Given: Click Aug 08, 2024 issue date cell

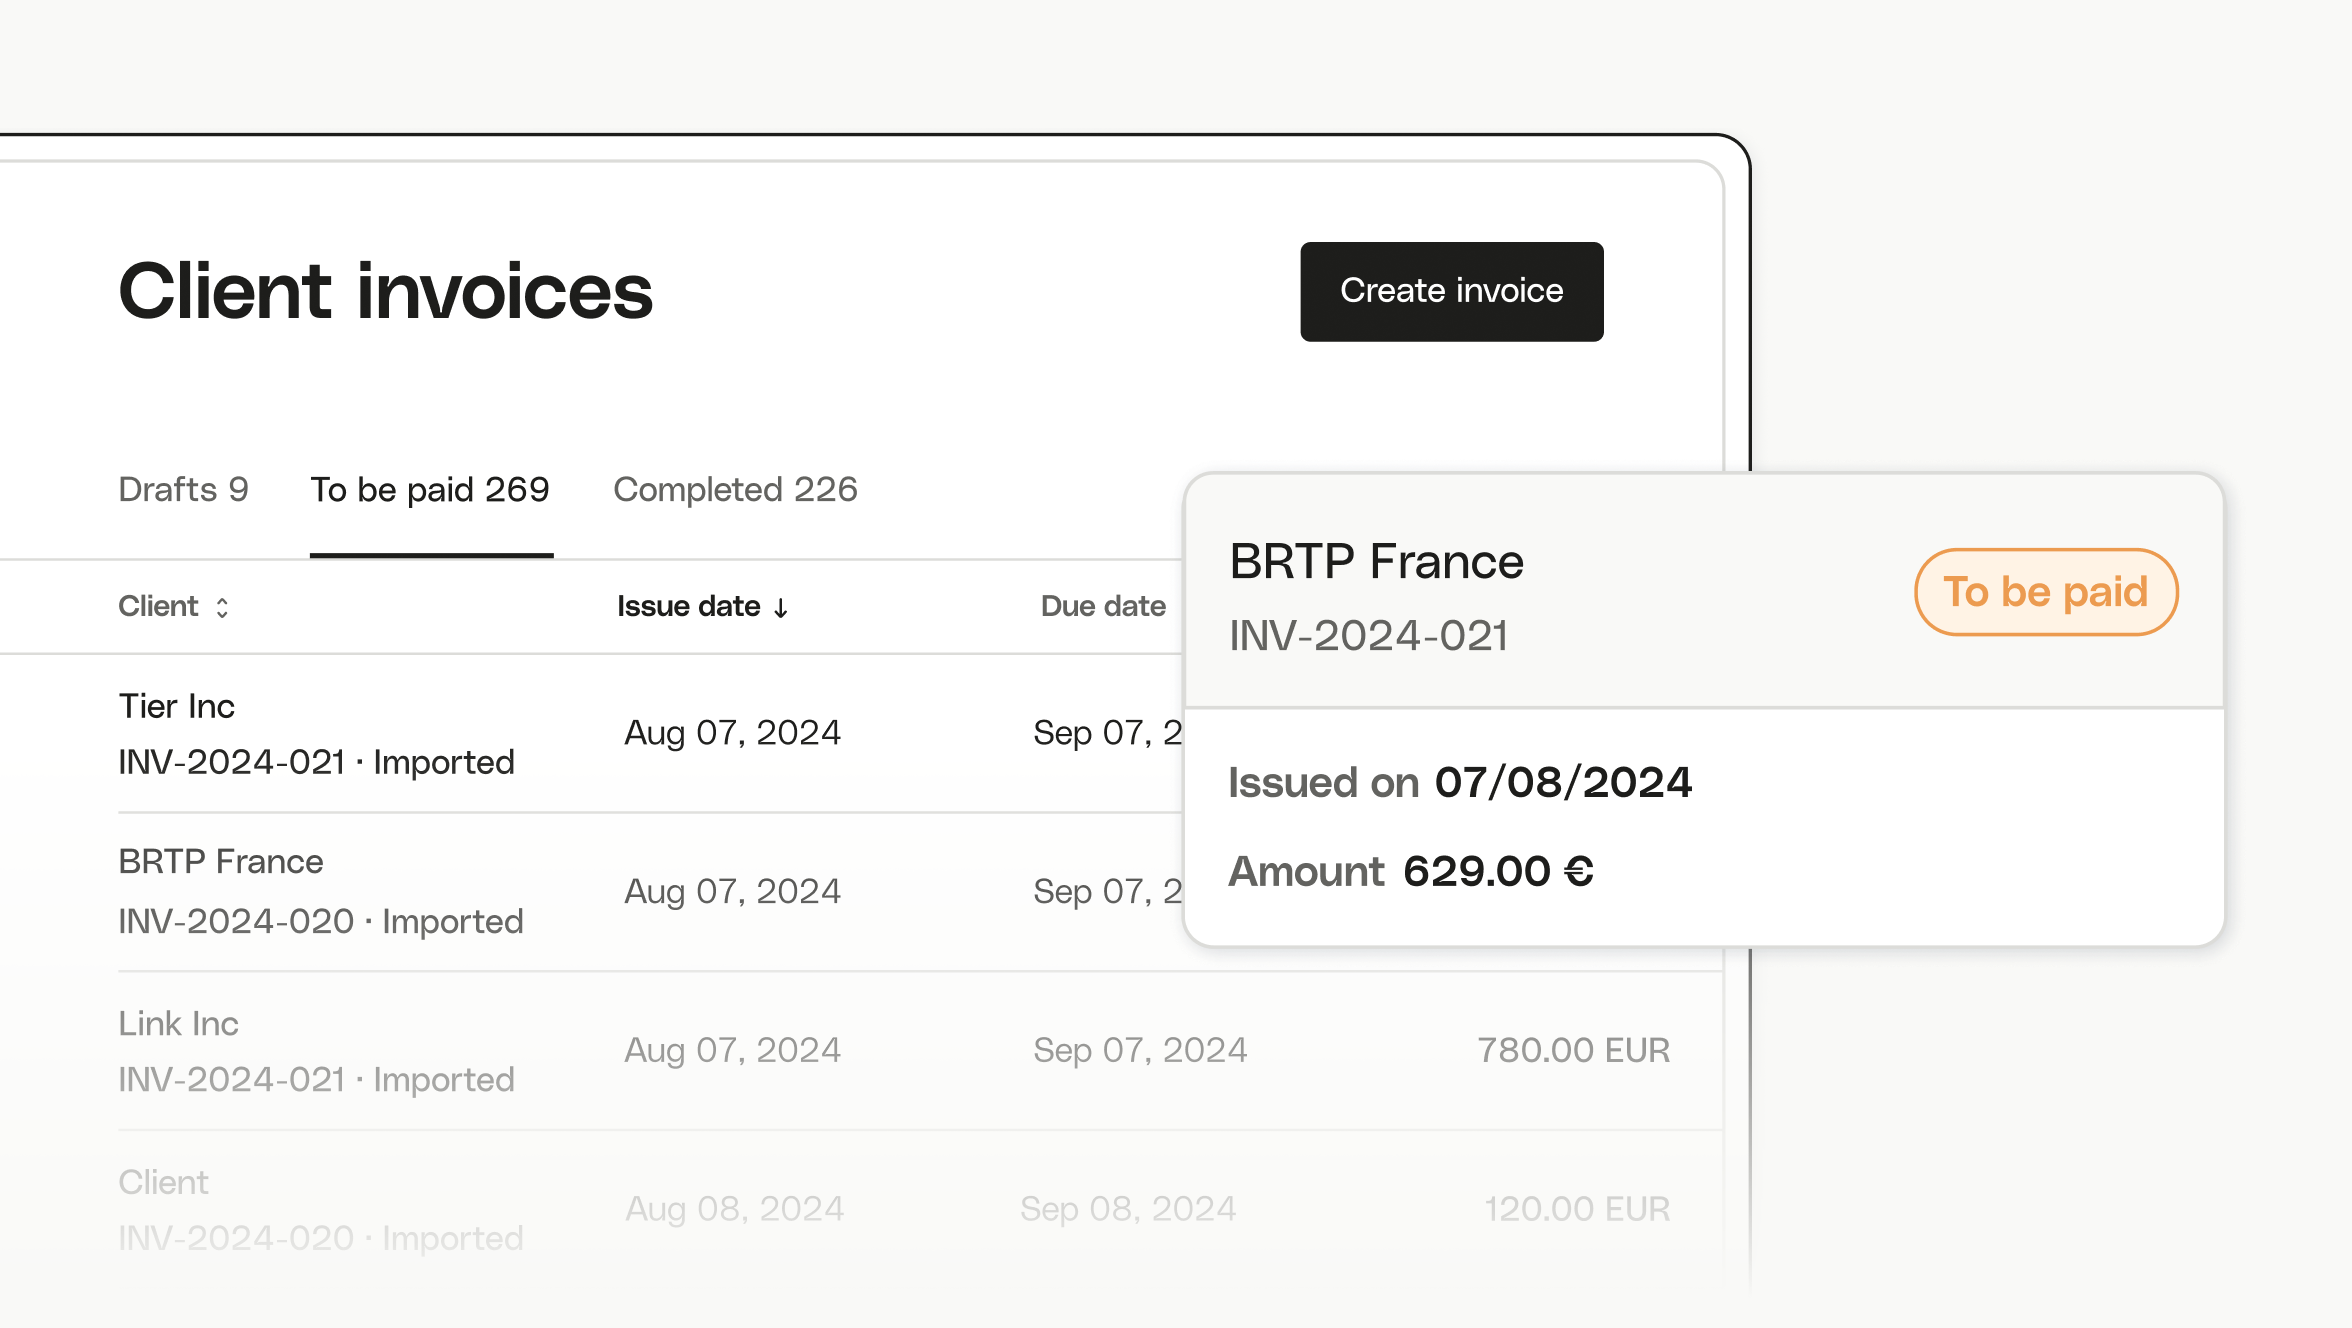Looking at the screenshot, I should pyautogui.click(x=735, y=1209).
